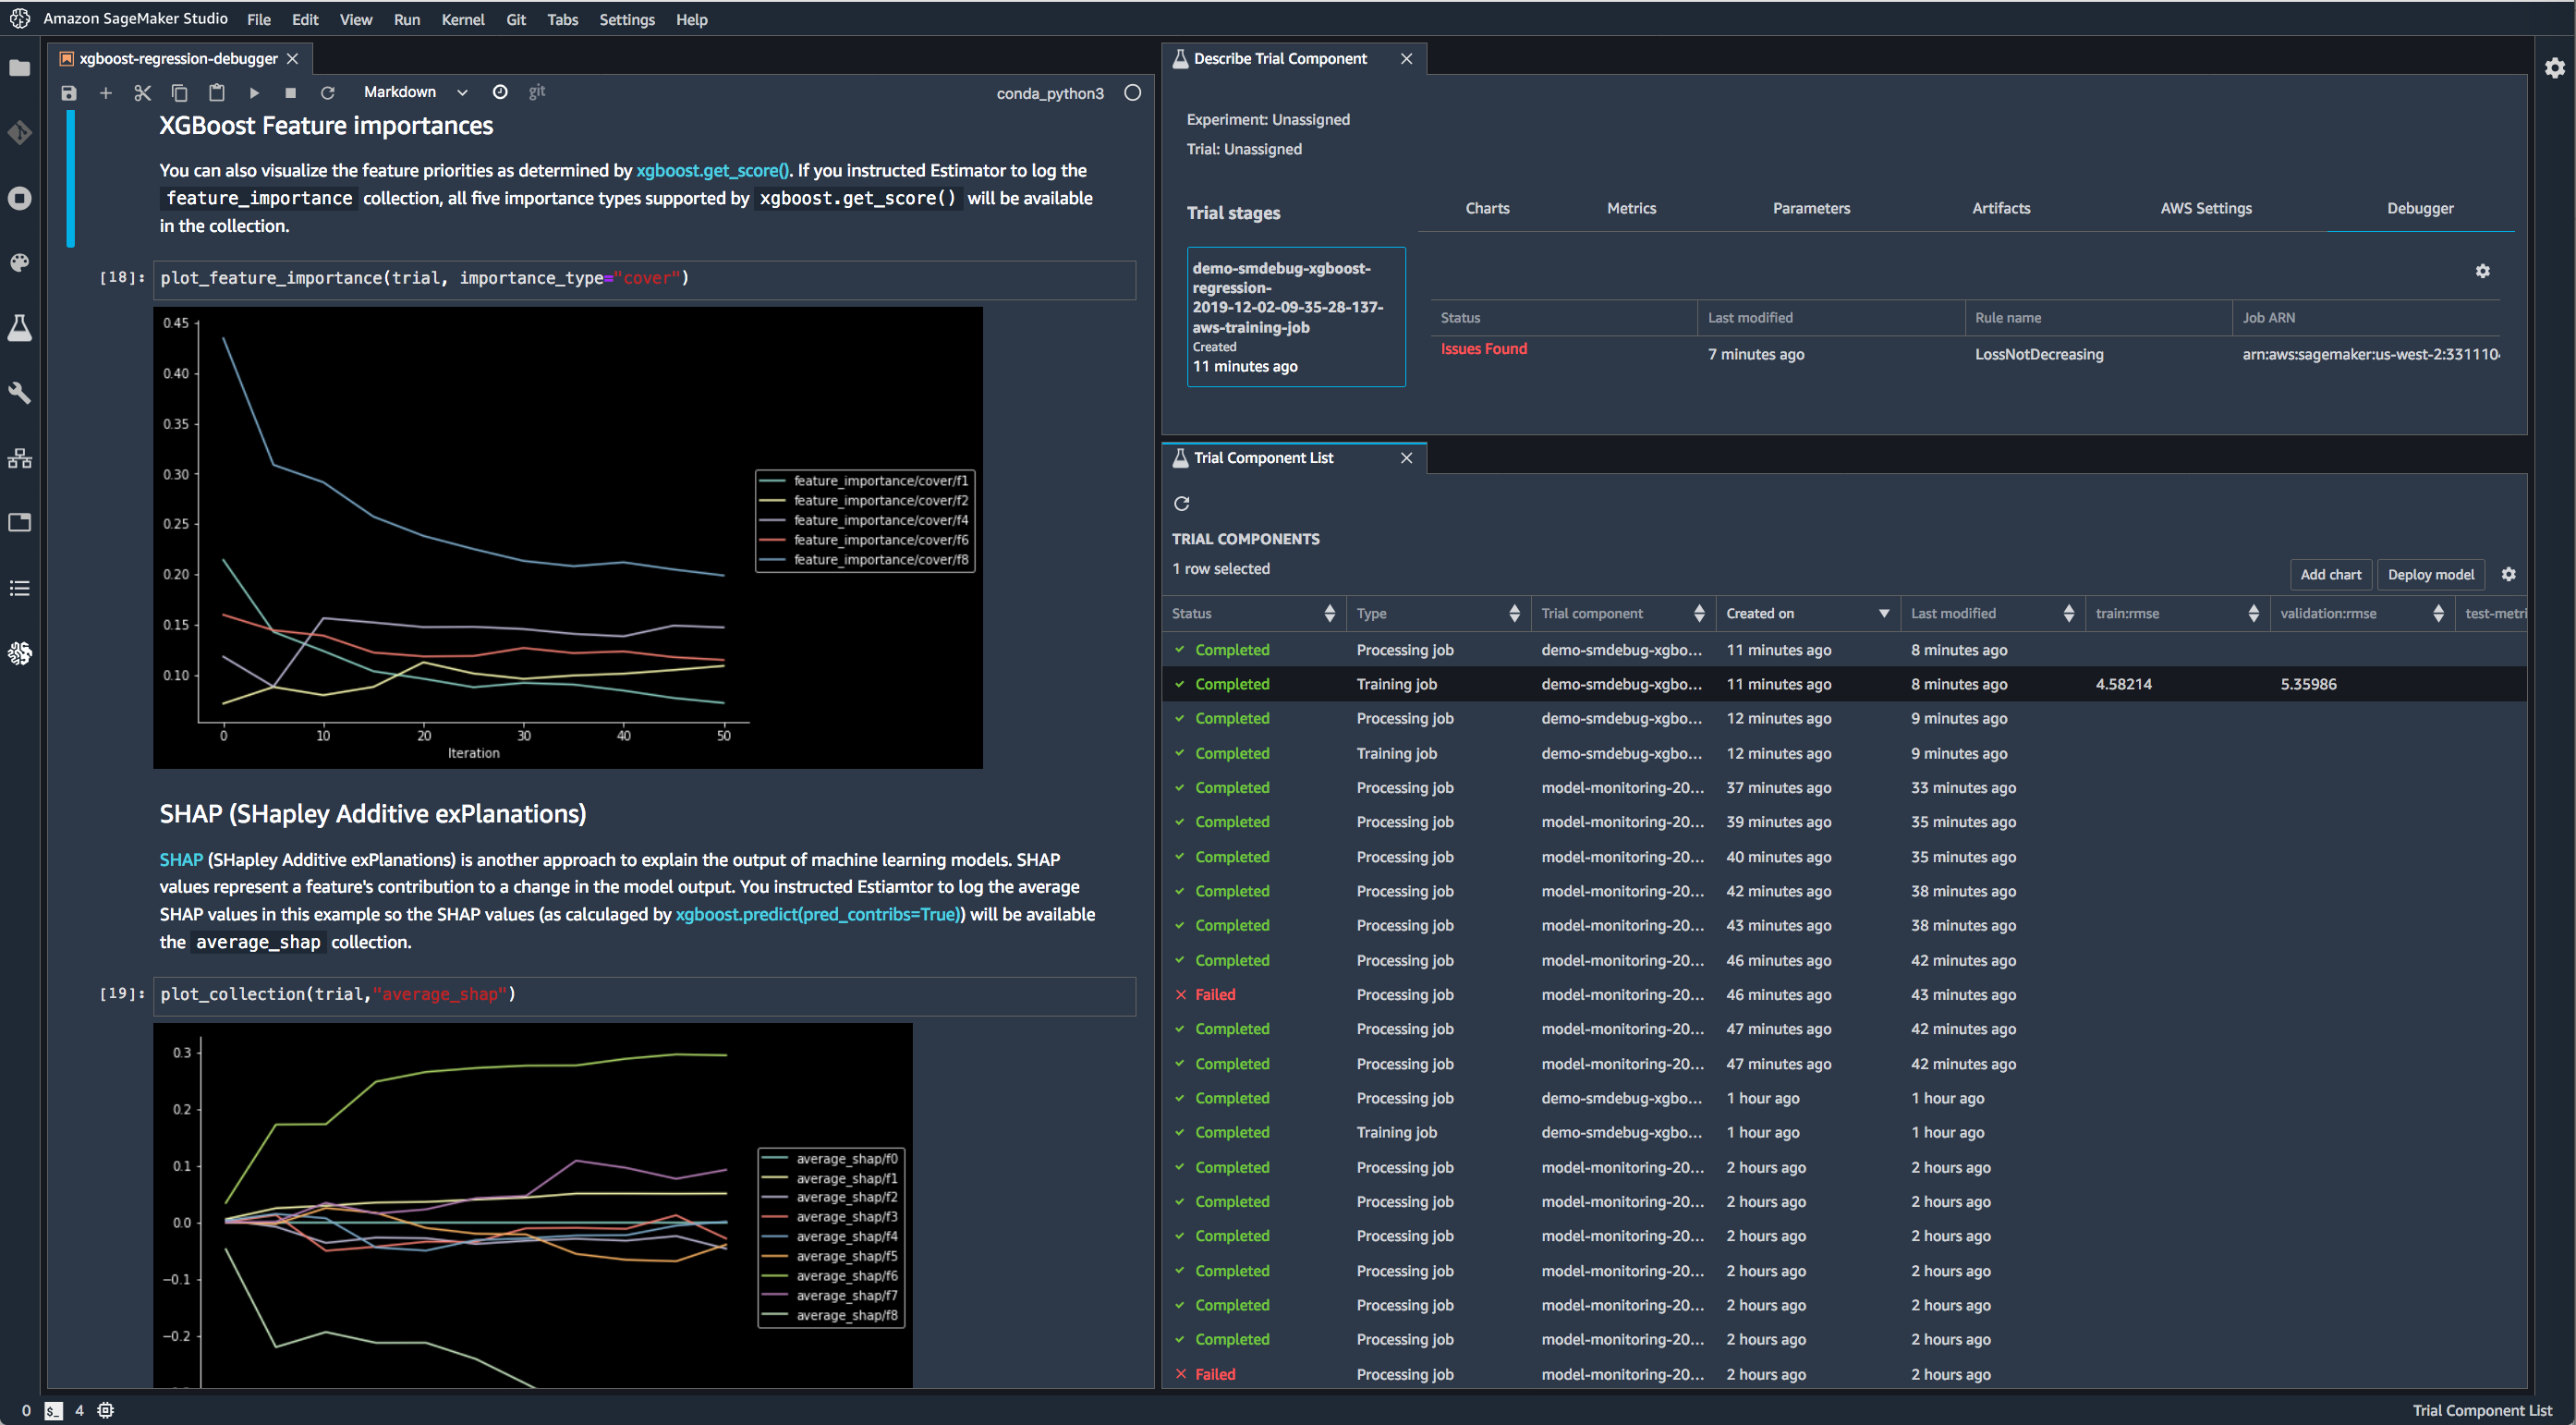Image resolution: width=2576 pixels, height=1425 pixels.
Task: Cut the selected cell with the scissors icon
Action: tap(142, 93)
